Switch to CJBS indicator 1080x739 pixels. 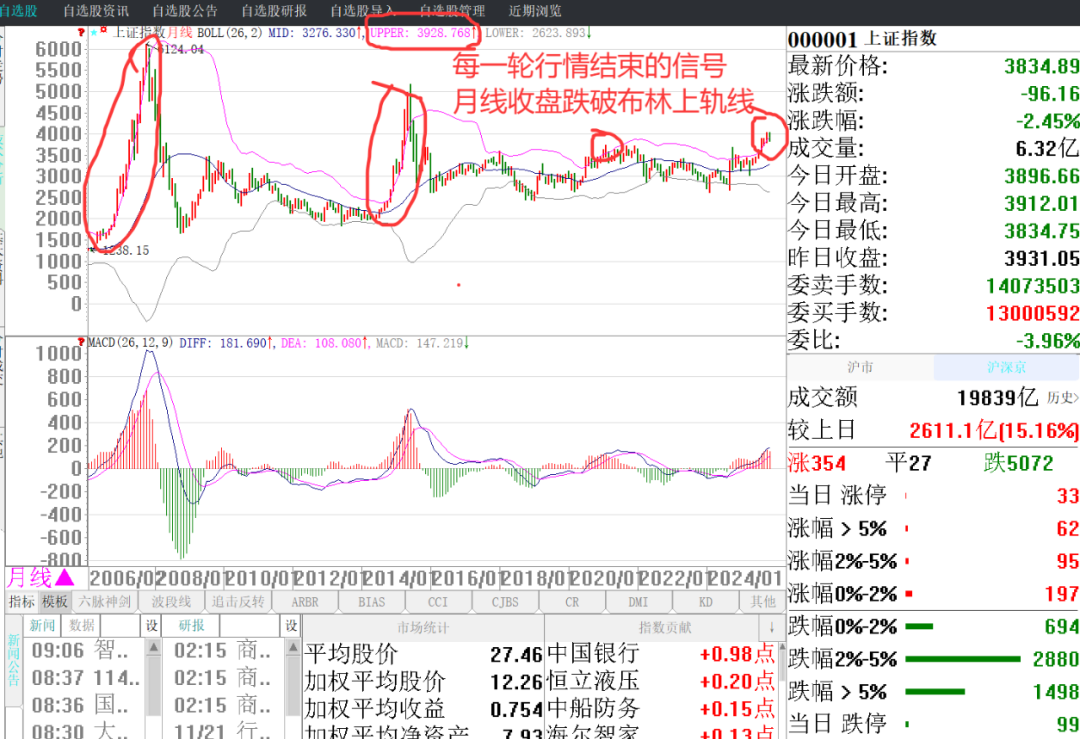click(505, 601)
